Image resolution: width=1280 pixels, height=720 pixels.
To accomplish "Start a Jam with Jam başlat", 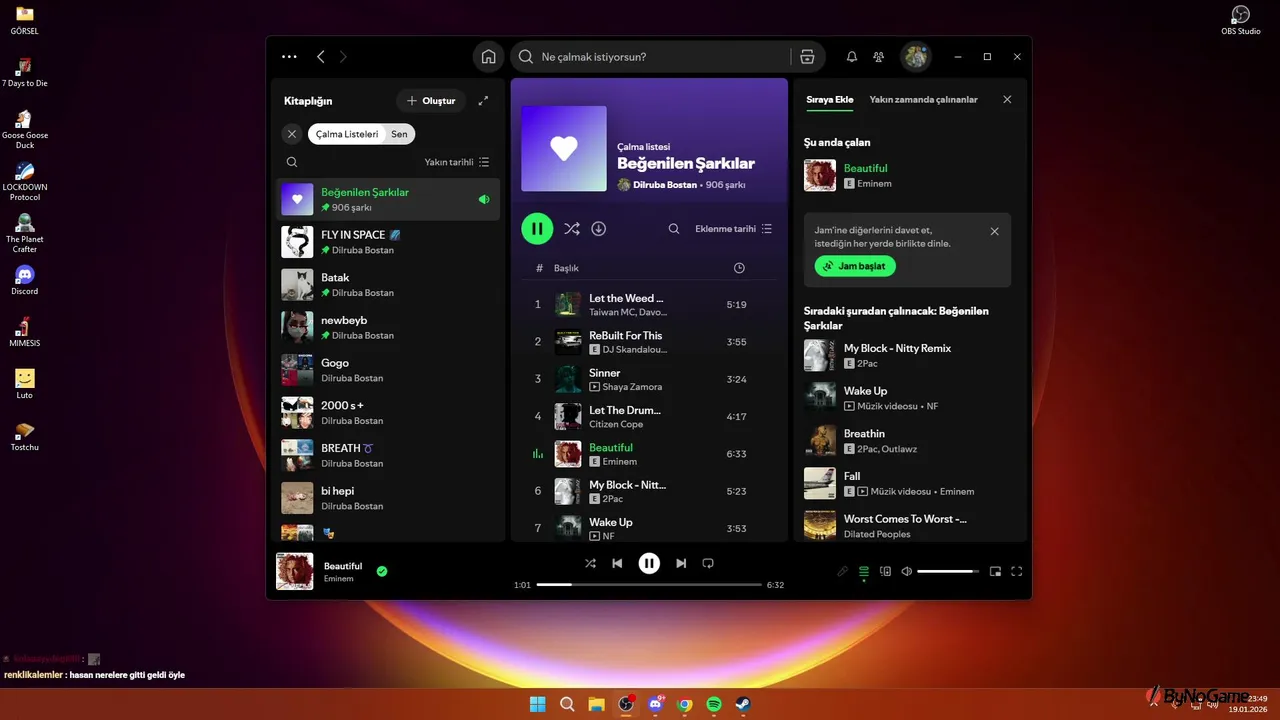I will click(x=855, y=266).
